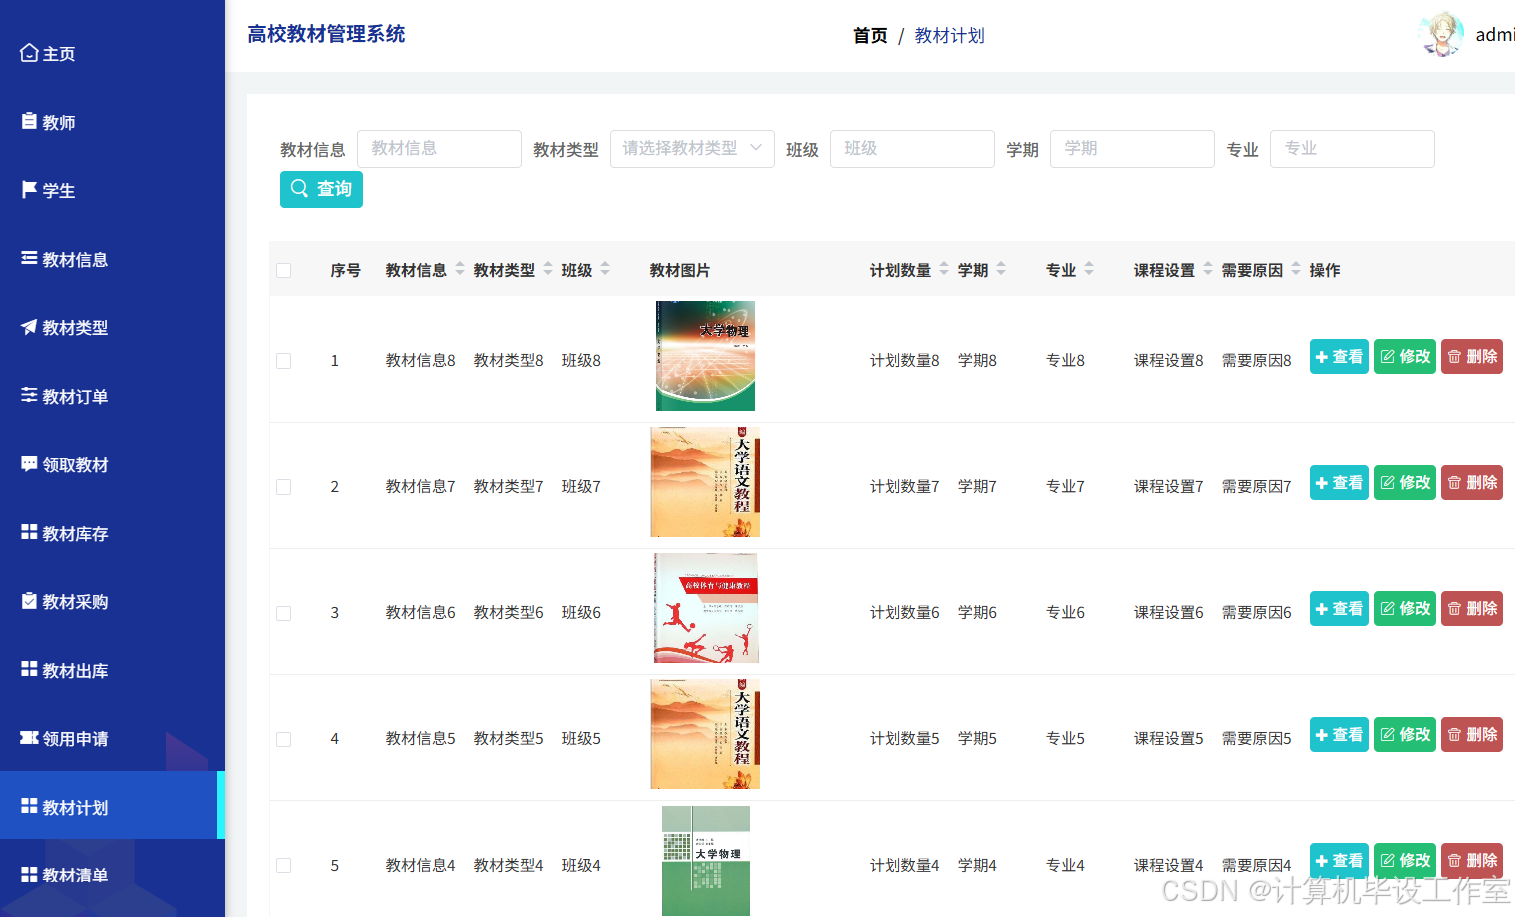
Task: Focus the 学期 filter input
Action: [x=1132, y=149]
